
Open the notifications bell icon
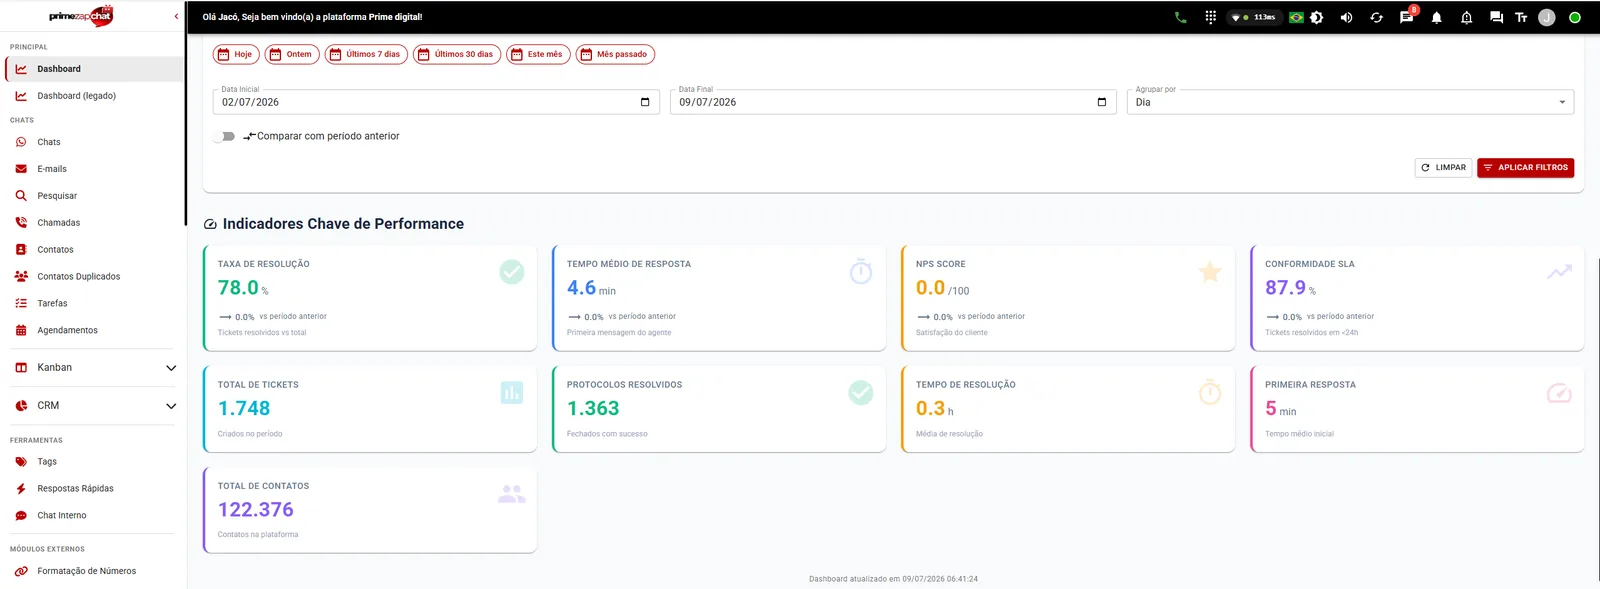1436,17
